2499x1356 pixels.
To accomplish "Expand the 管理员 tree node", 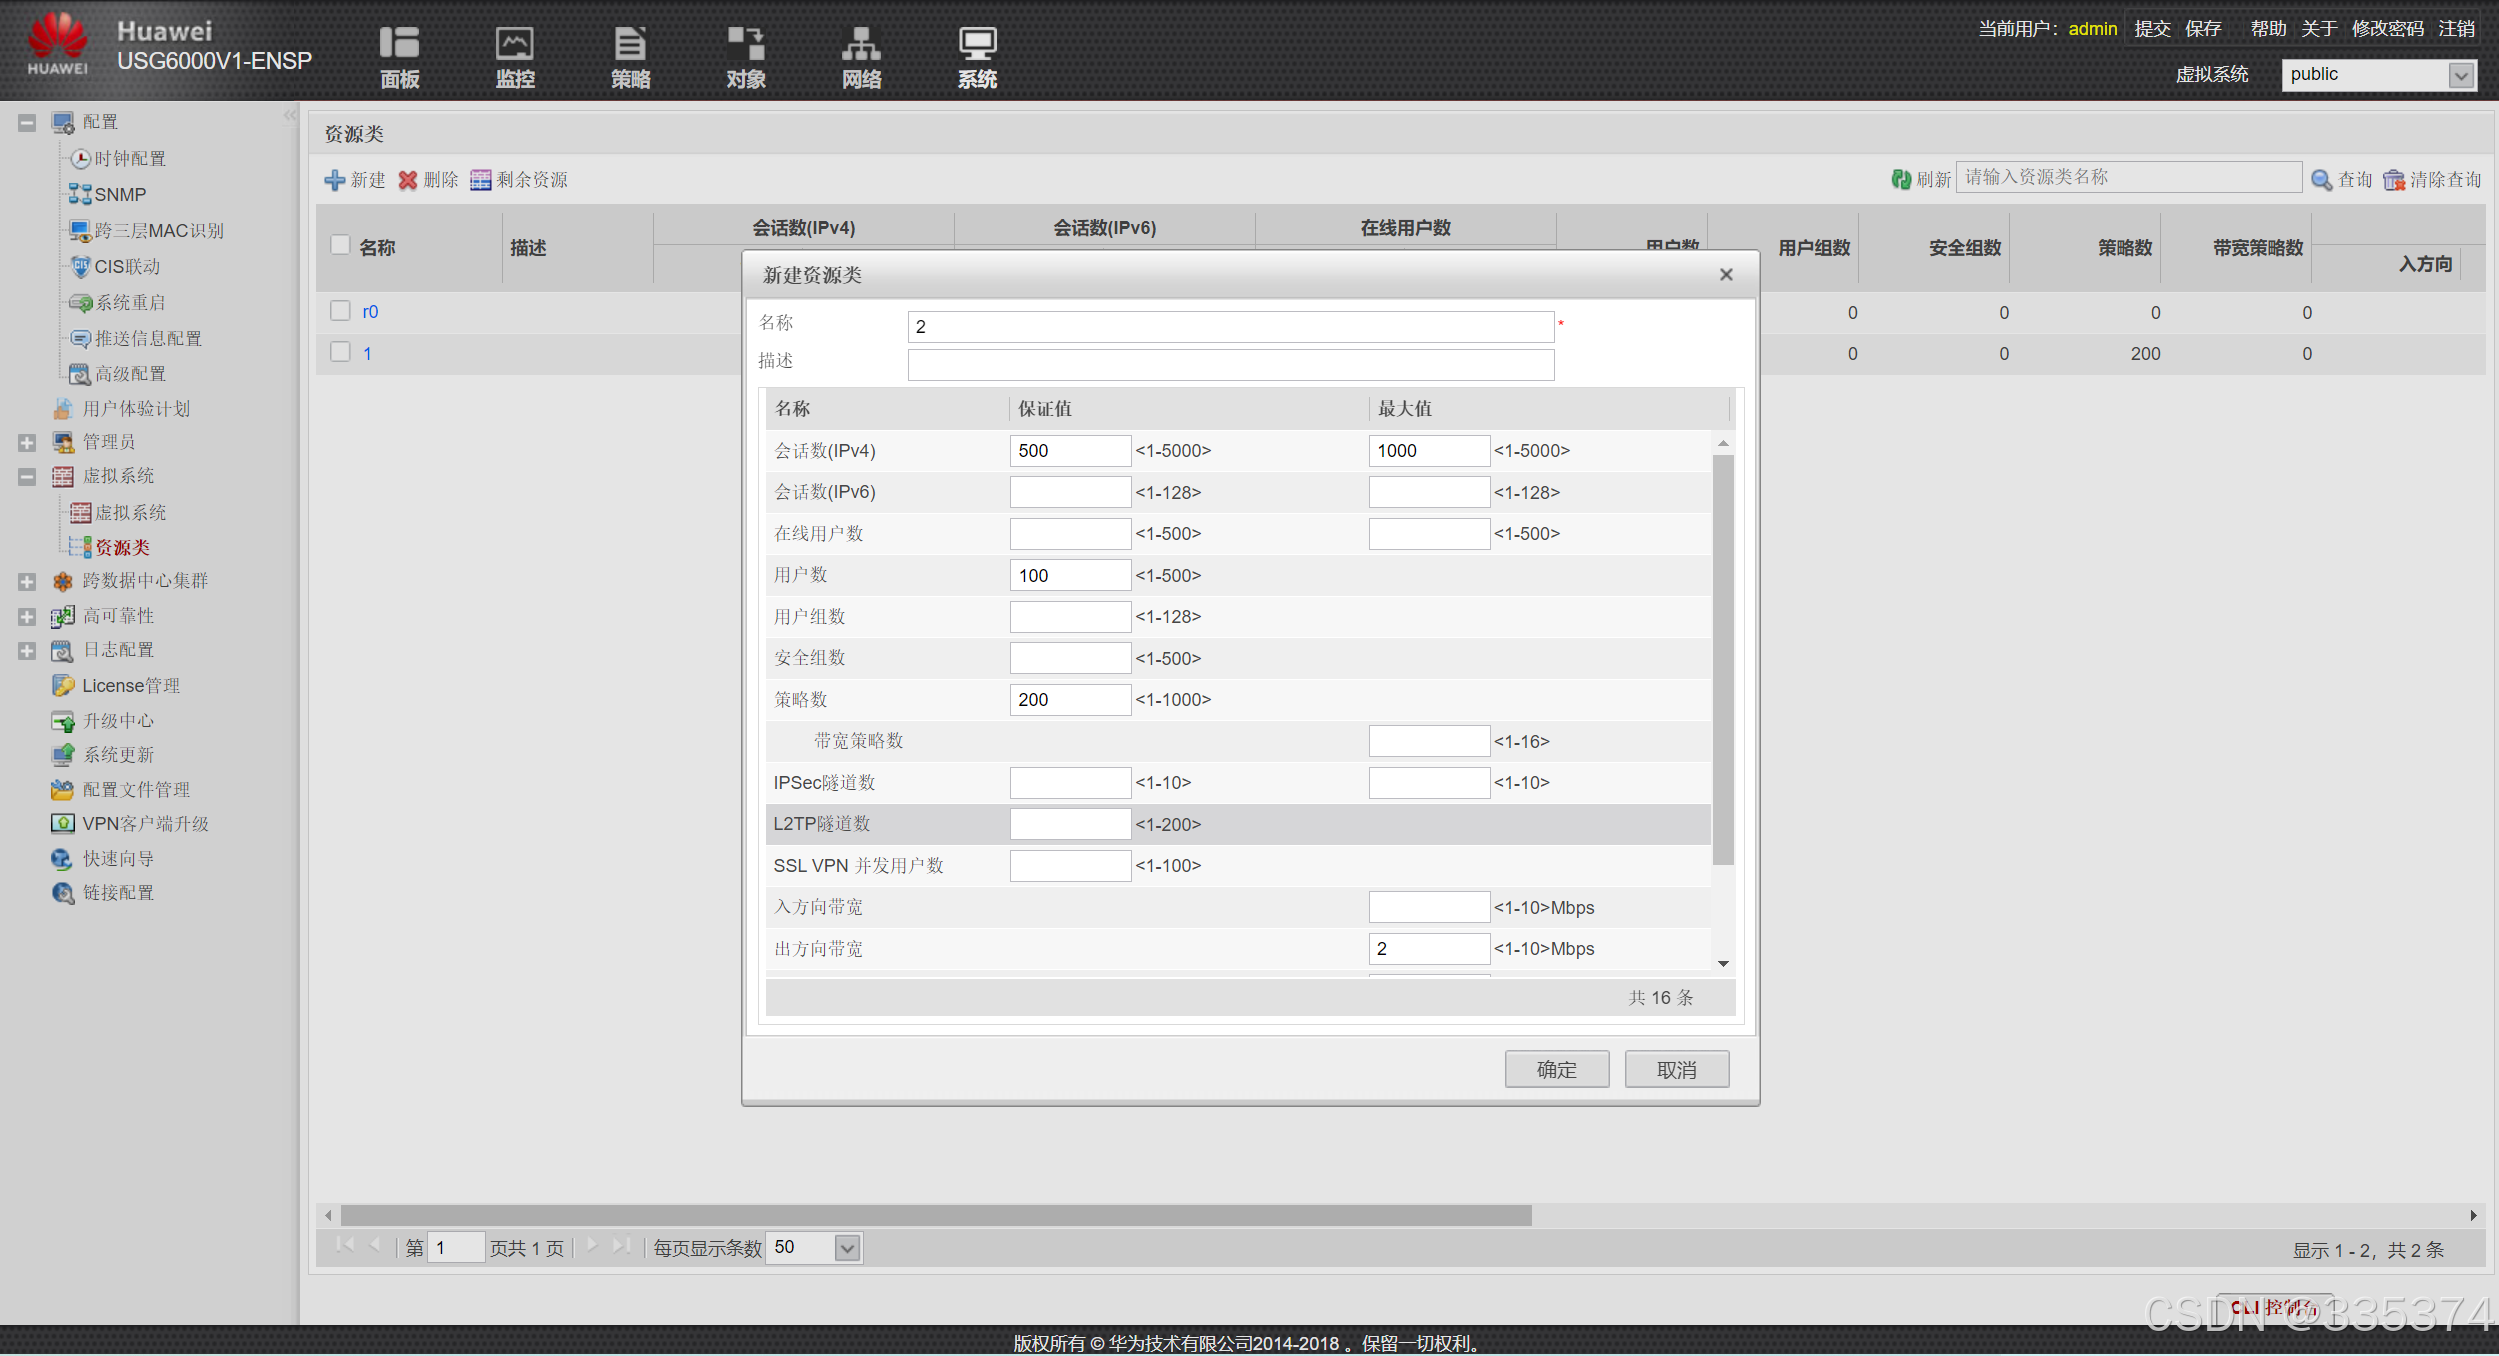I will point(27,442).
